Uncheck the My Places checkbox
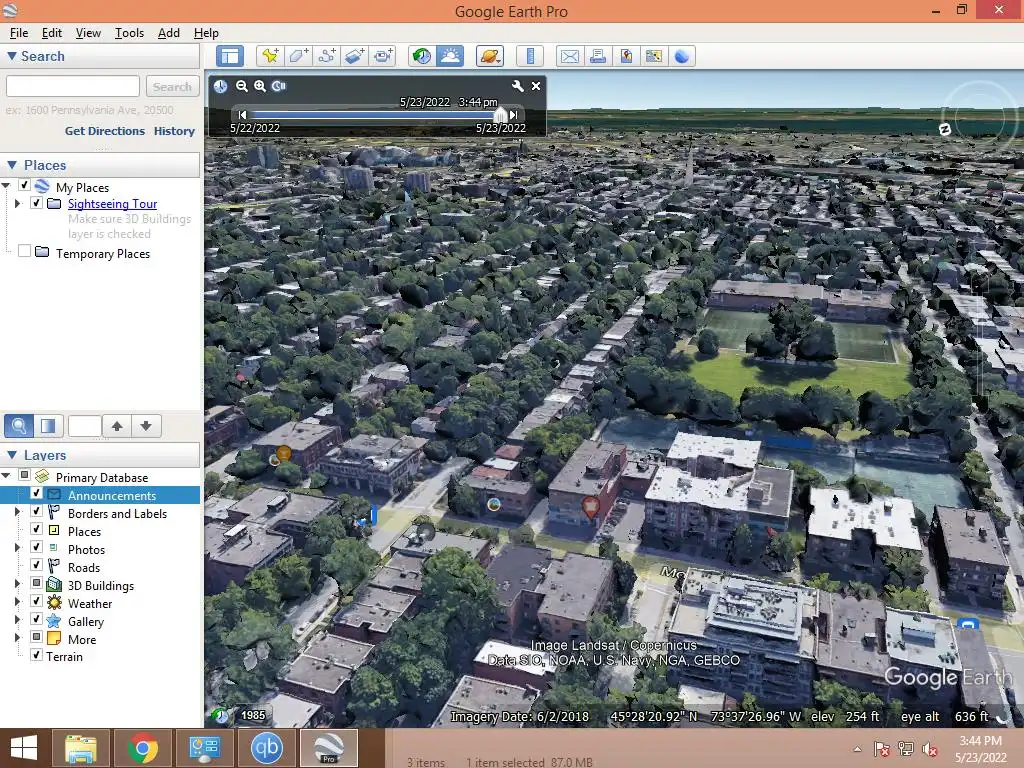1024x768 pixels. click(x=24, y=185)
